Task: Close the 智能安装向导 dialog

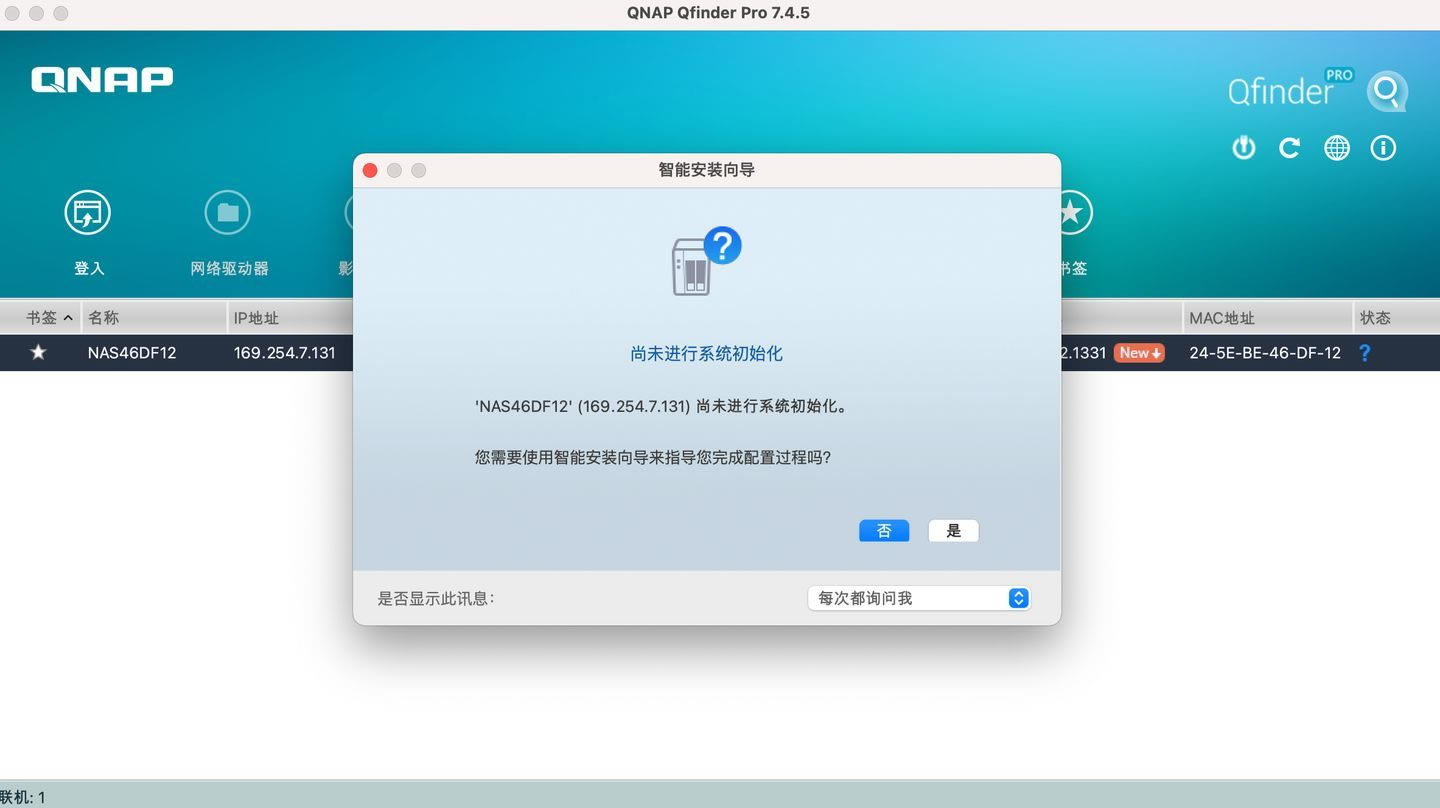Action: tap(370, 171)
